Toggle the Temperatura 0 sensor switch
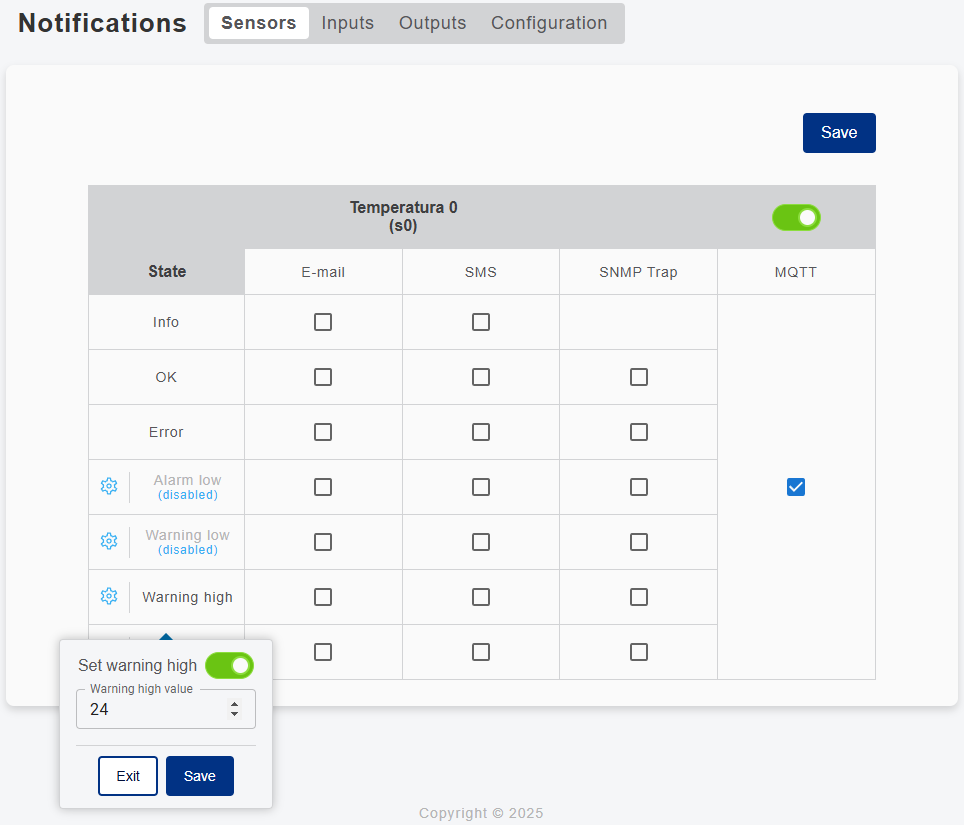The height and width of the screenshot is (825, 964). tap(796, 217)
